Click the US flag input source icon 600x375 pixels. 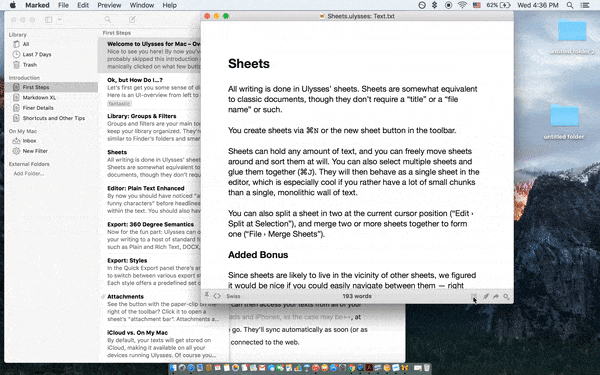pyautogui.click(x=477, y=5)
